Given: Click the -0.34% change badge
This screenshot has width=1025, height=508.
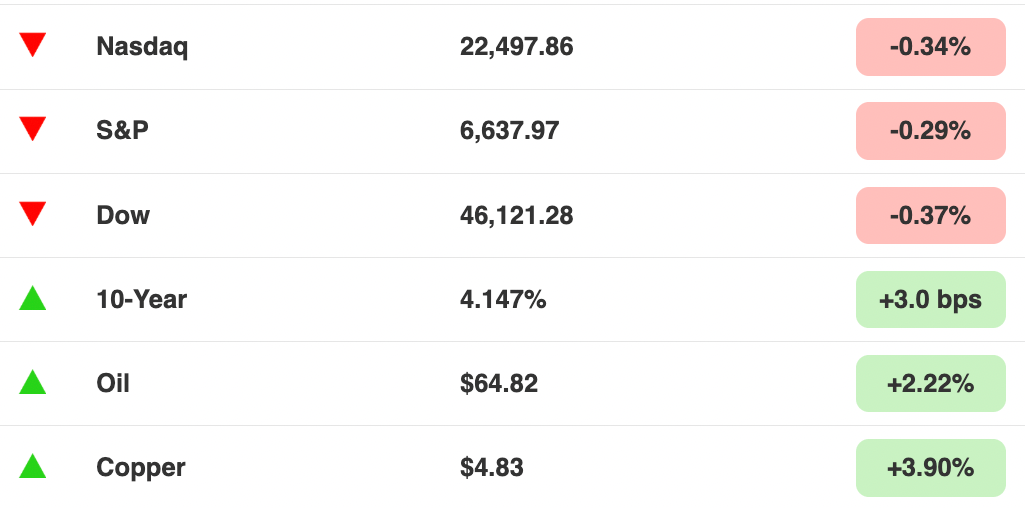Looking at the screenshot, I should [x=930, y=47].
